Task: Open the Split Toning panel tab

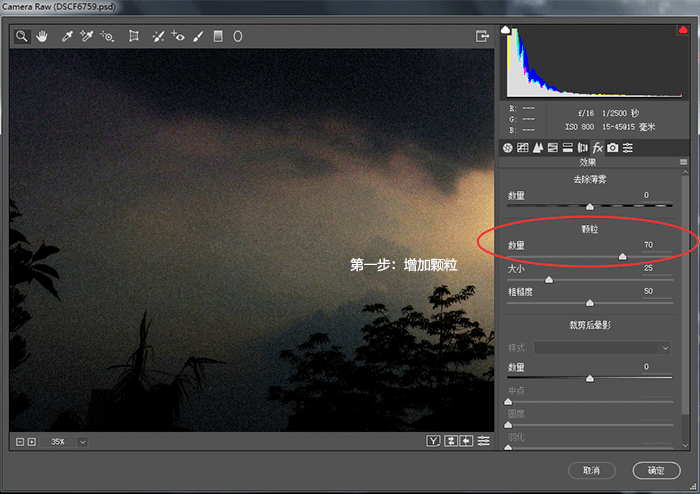Action: tap(567, 148)
